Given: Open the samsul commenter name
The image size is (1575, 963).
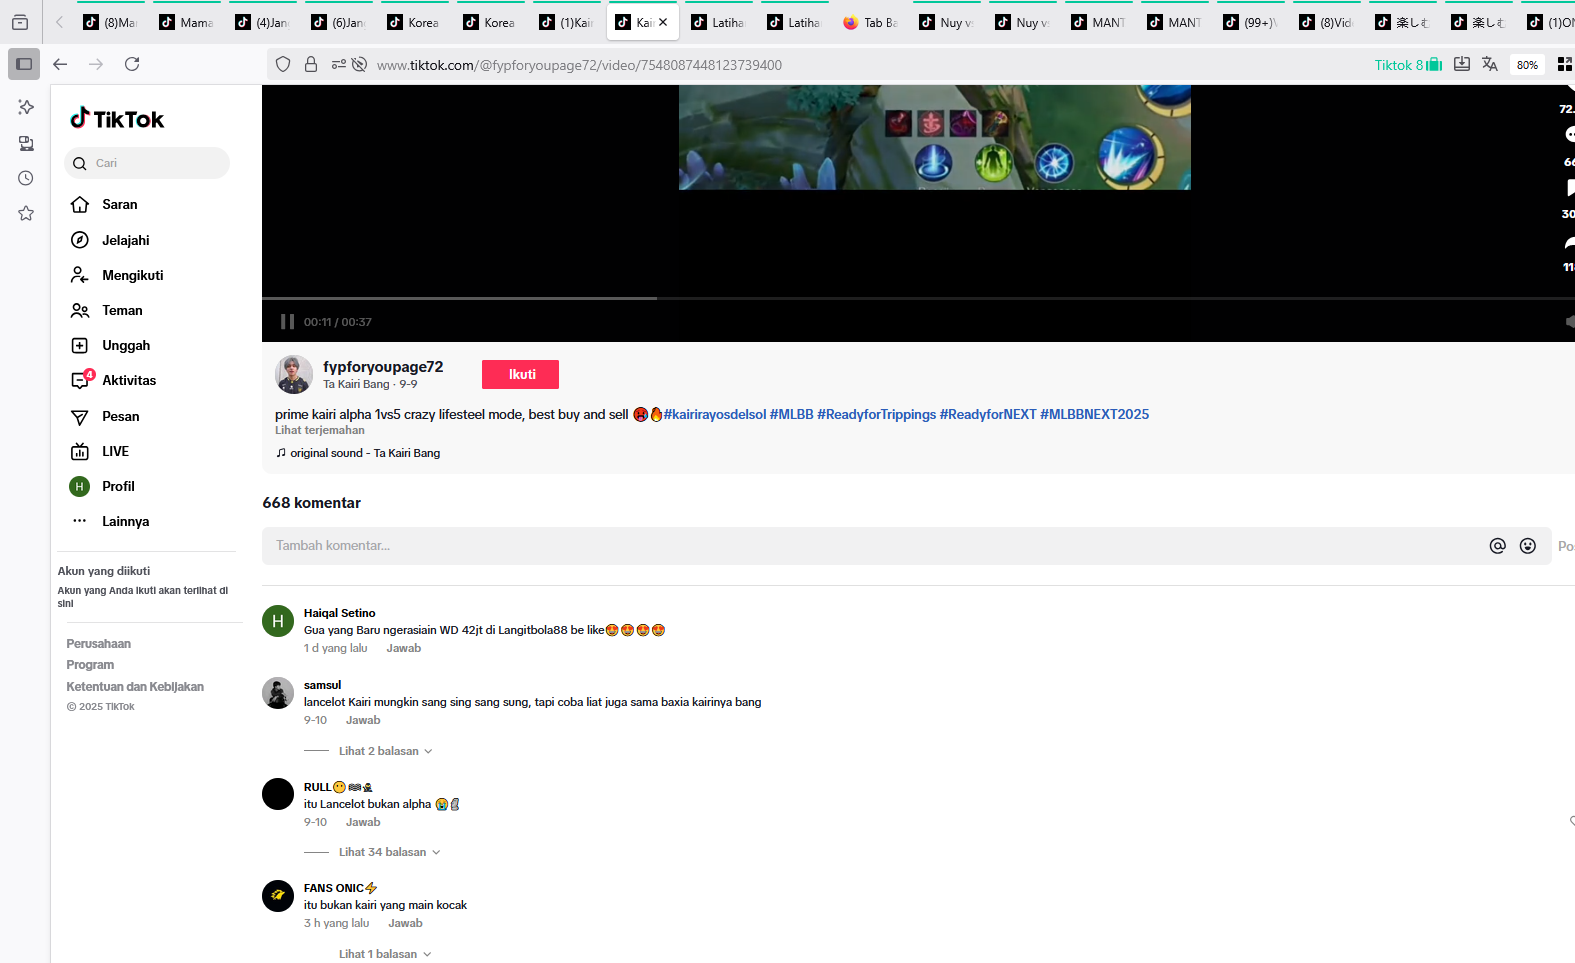Looking at the screenshot, I should (x=322, y=685).
